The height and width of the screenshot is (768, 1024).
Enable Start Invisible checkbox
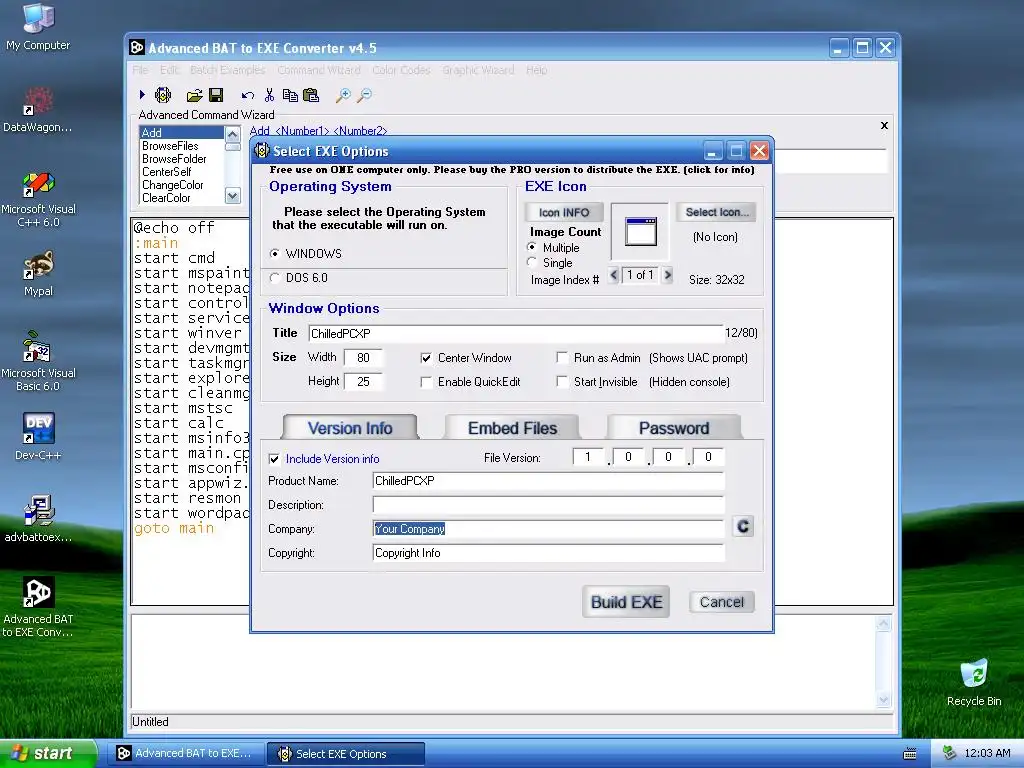[x=562, y=381]
